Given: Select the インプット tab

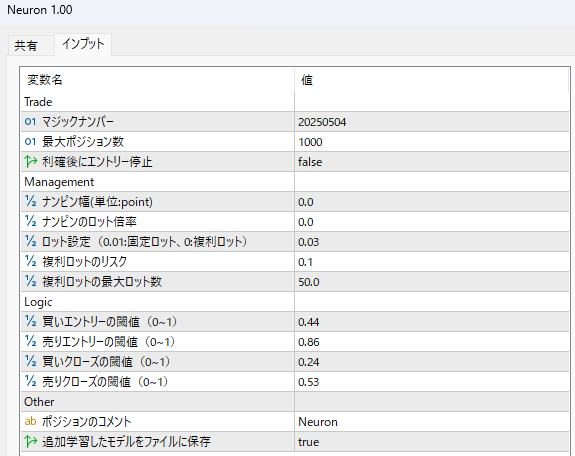Looking at the screenshot, I should click(83, 44).
